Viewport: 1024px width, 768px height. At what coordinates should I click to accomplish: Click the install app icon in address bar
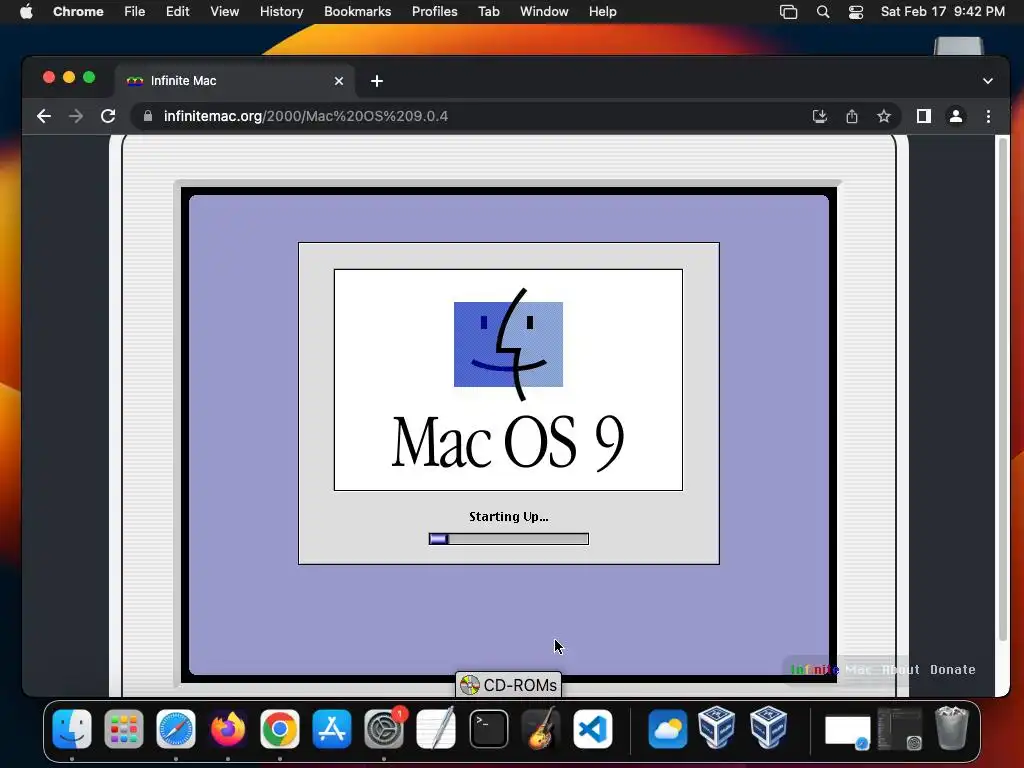(x=820, y=116)
